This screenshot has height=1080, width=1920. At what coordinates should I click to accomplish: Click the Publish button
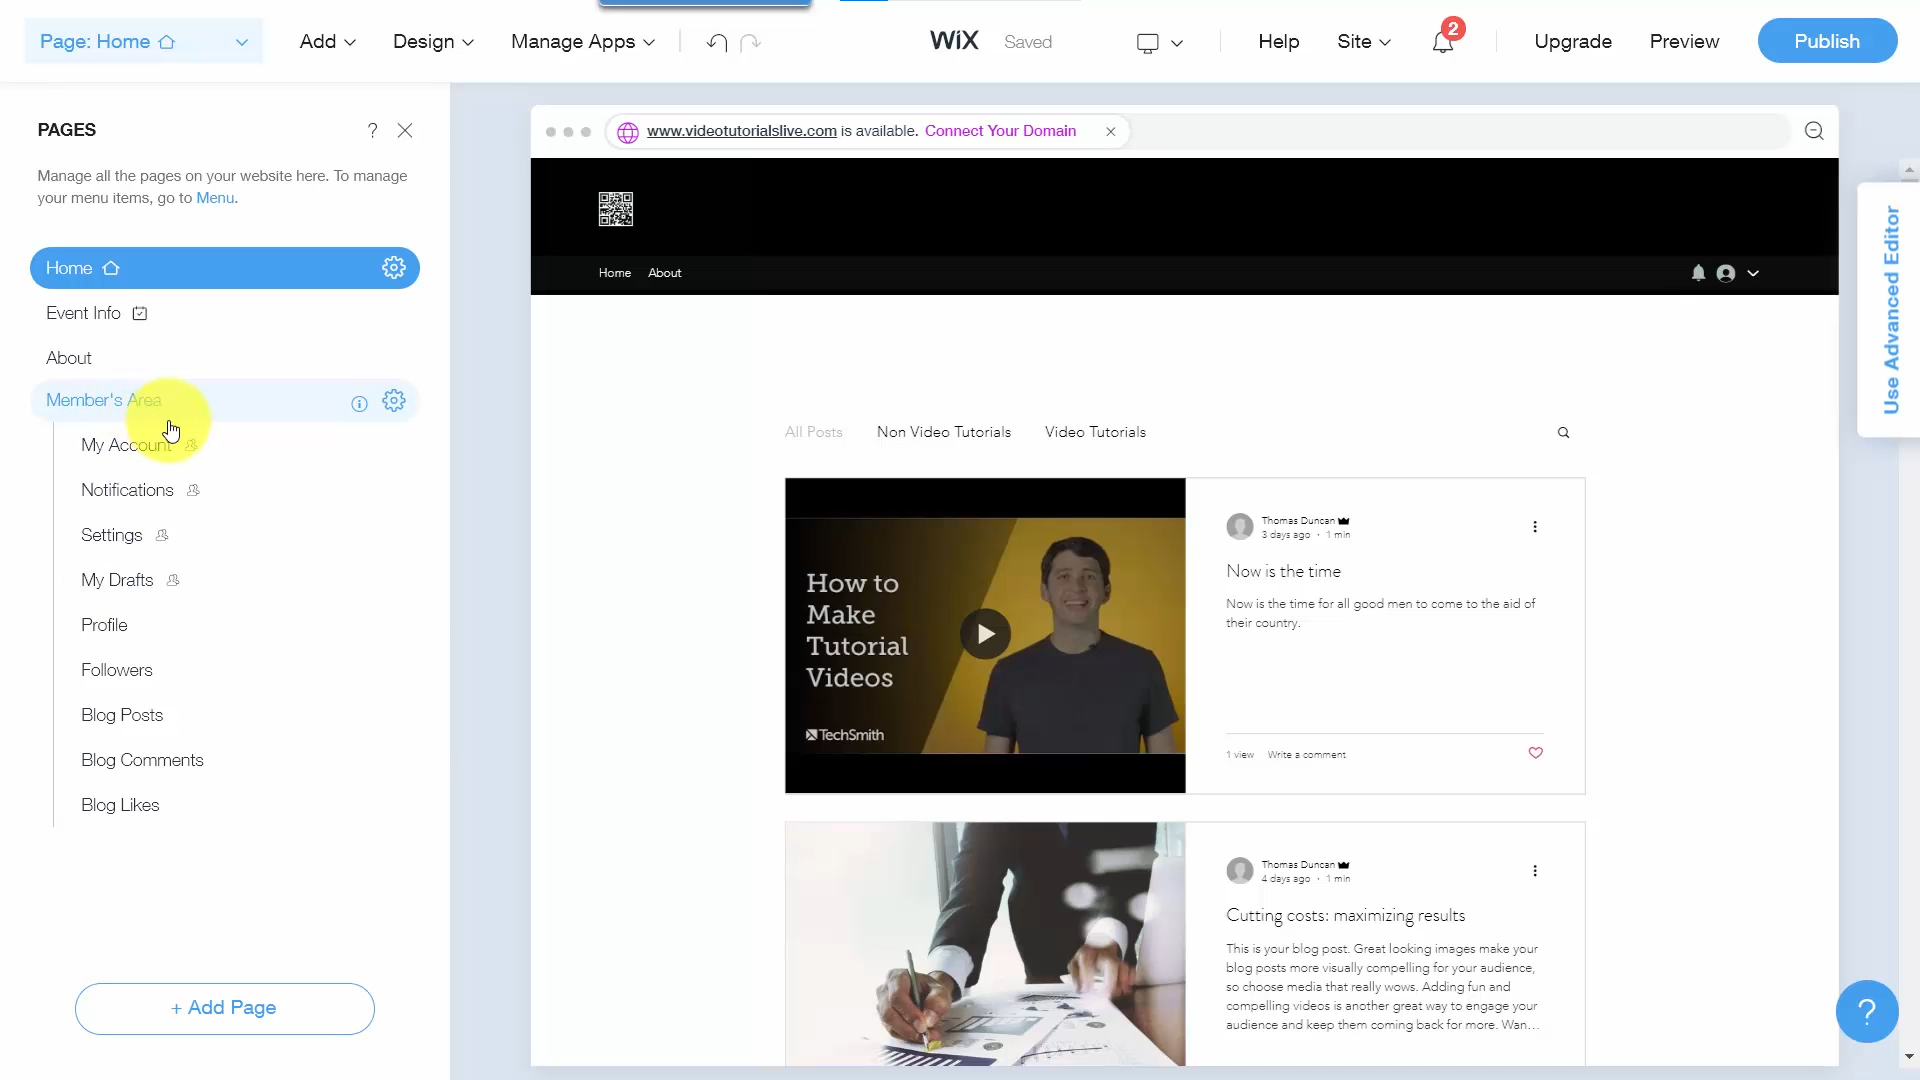(x=1827, y=41)
